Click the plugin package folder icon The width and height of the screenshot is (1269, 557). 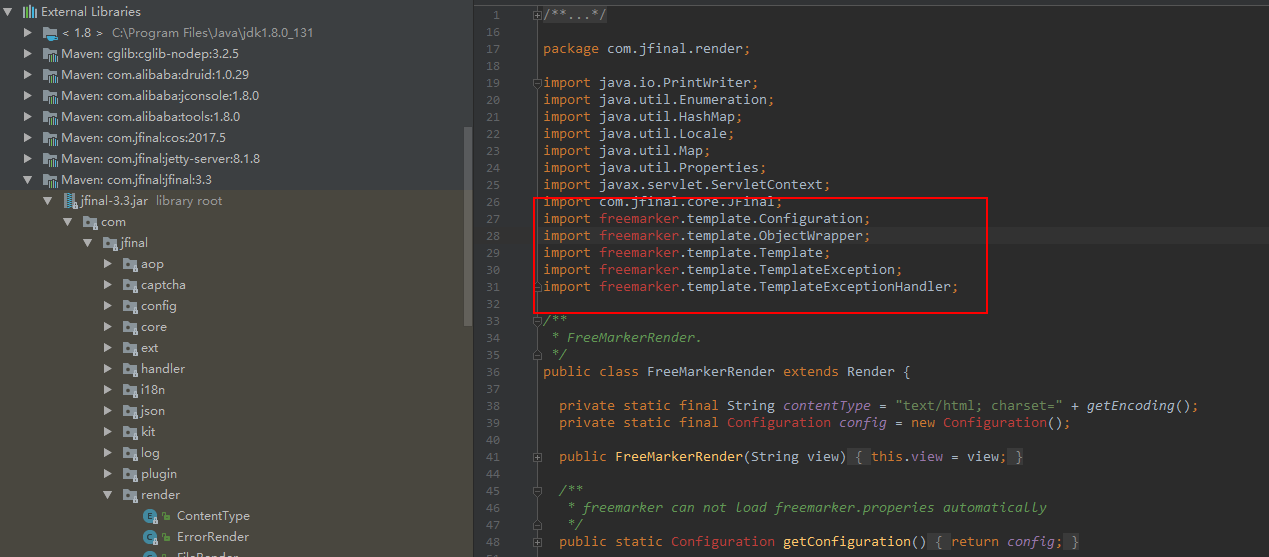click(x=130, y=474)
